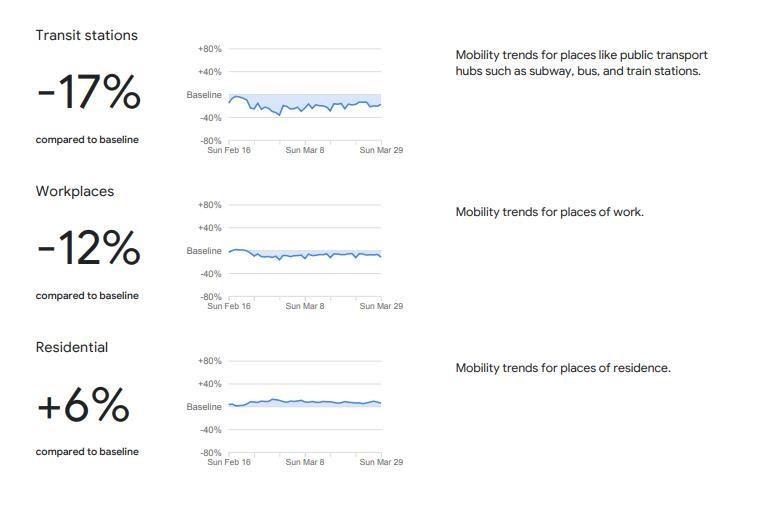Click the +80% label on the transit chart

(x=210, y=49)
